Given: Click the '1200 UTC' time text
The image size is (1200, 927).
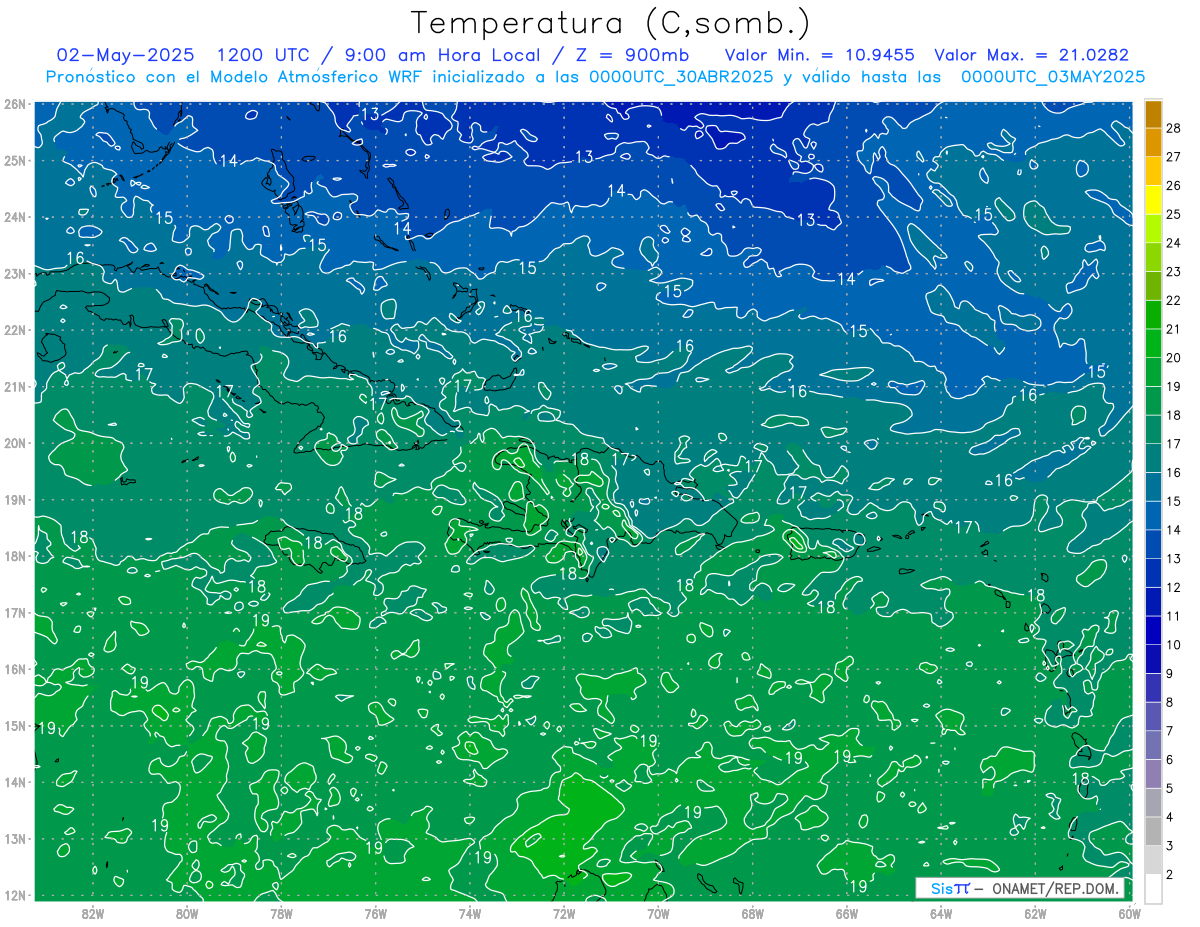Looking at the screenshot, I should point(262,56).
